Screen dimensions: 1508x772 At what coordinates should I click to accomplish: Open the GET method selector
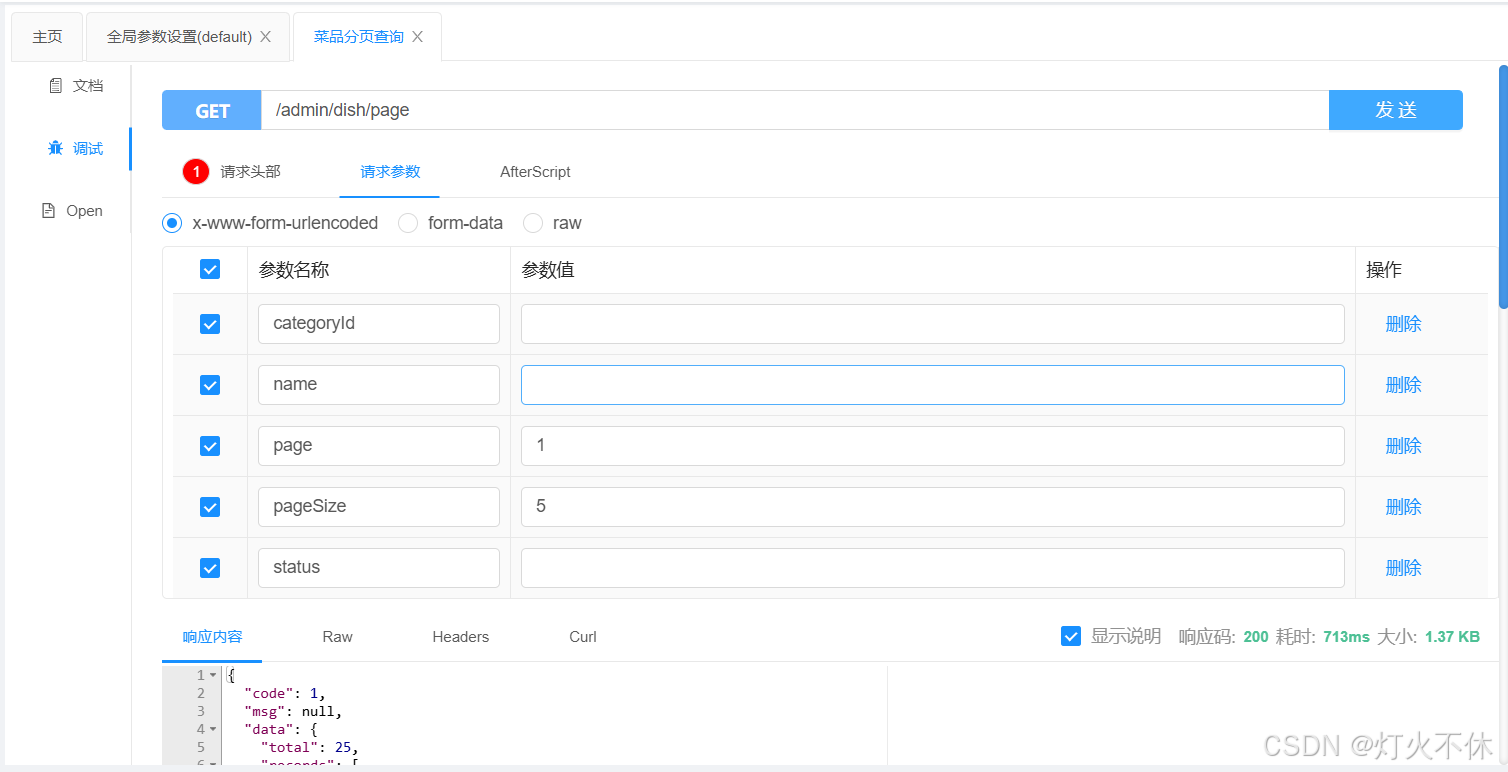coord(212,110)
